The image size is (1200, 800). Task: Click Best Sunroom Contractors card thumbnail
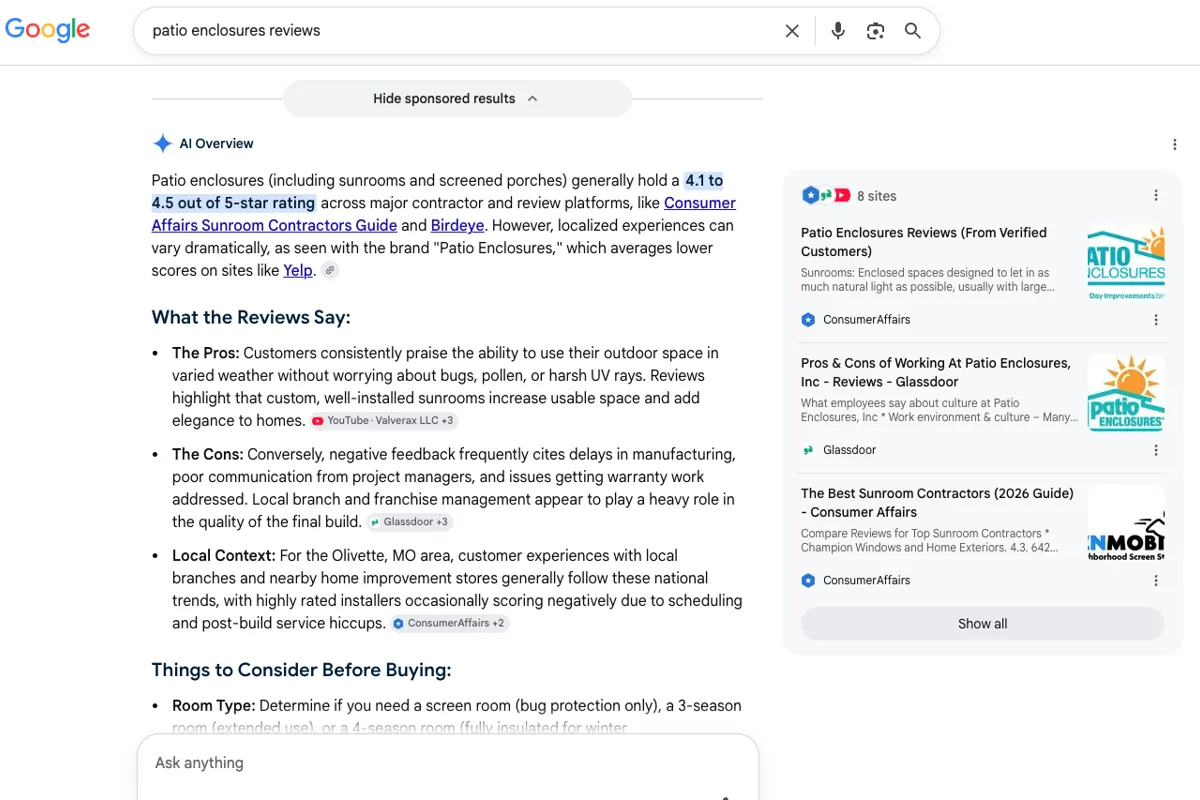[x=1126, y=523]
